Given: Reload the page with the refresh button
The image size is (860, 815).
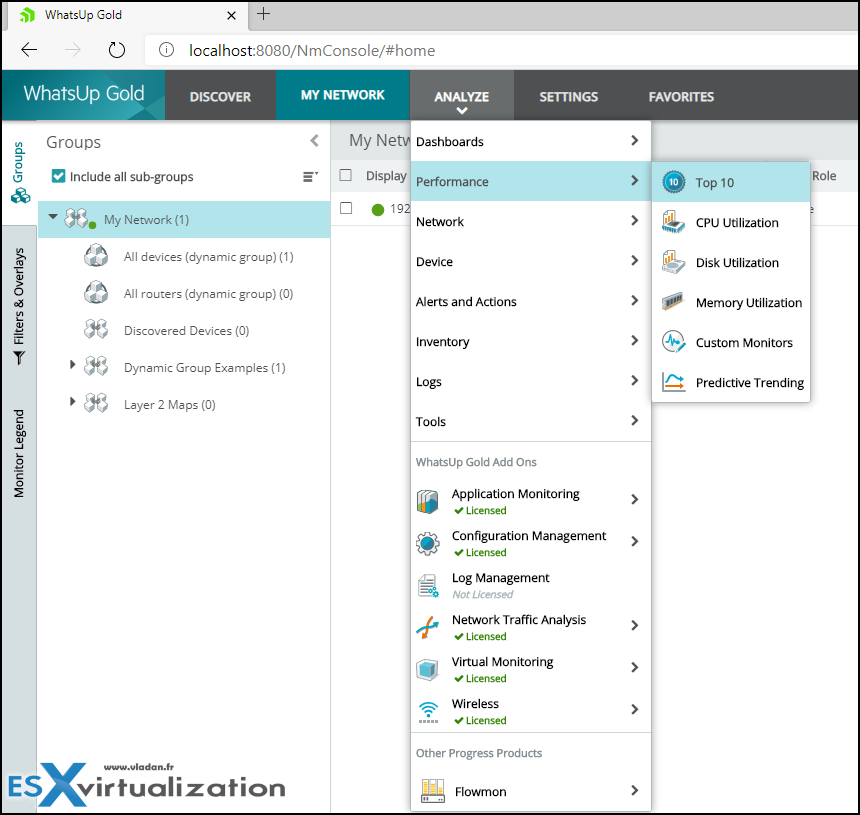Looking at the screenshot, I should [x=116, y=50].
